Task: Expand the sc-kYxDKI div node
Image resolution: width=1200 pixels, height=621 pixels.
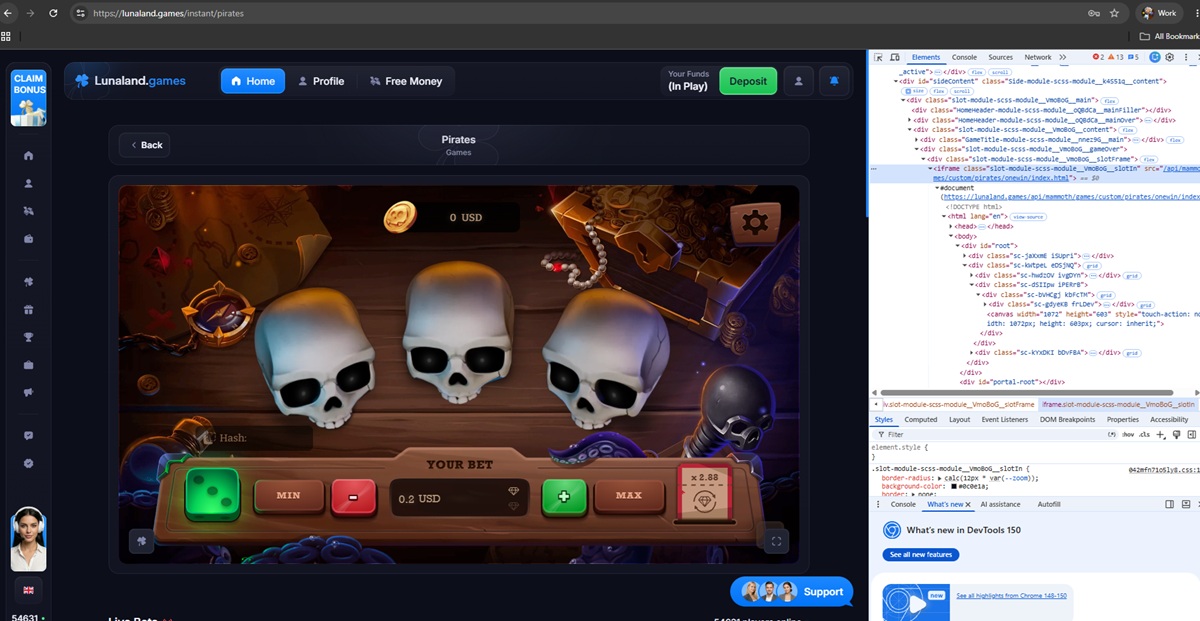Action: click(972, 353)
